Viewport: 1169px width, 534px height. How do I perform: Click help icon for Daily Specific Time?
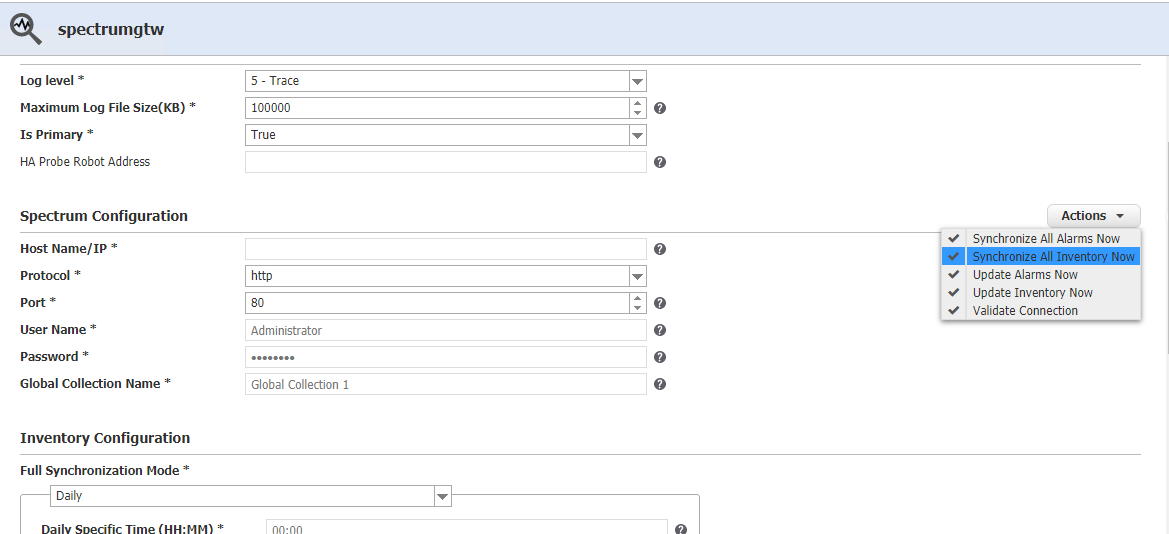[681, 530]
